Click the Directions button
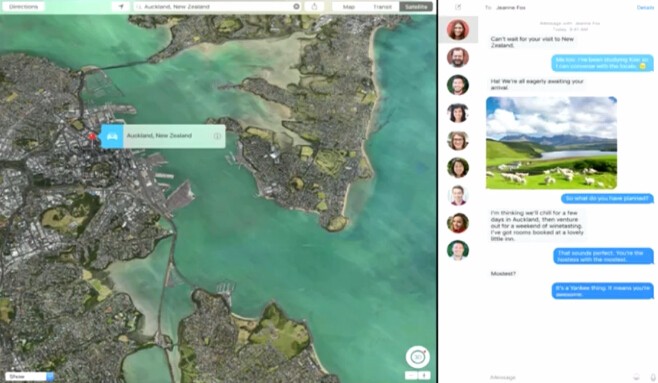 click(x=24, y=7)
